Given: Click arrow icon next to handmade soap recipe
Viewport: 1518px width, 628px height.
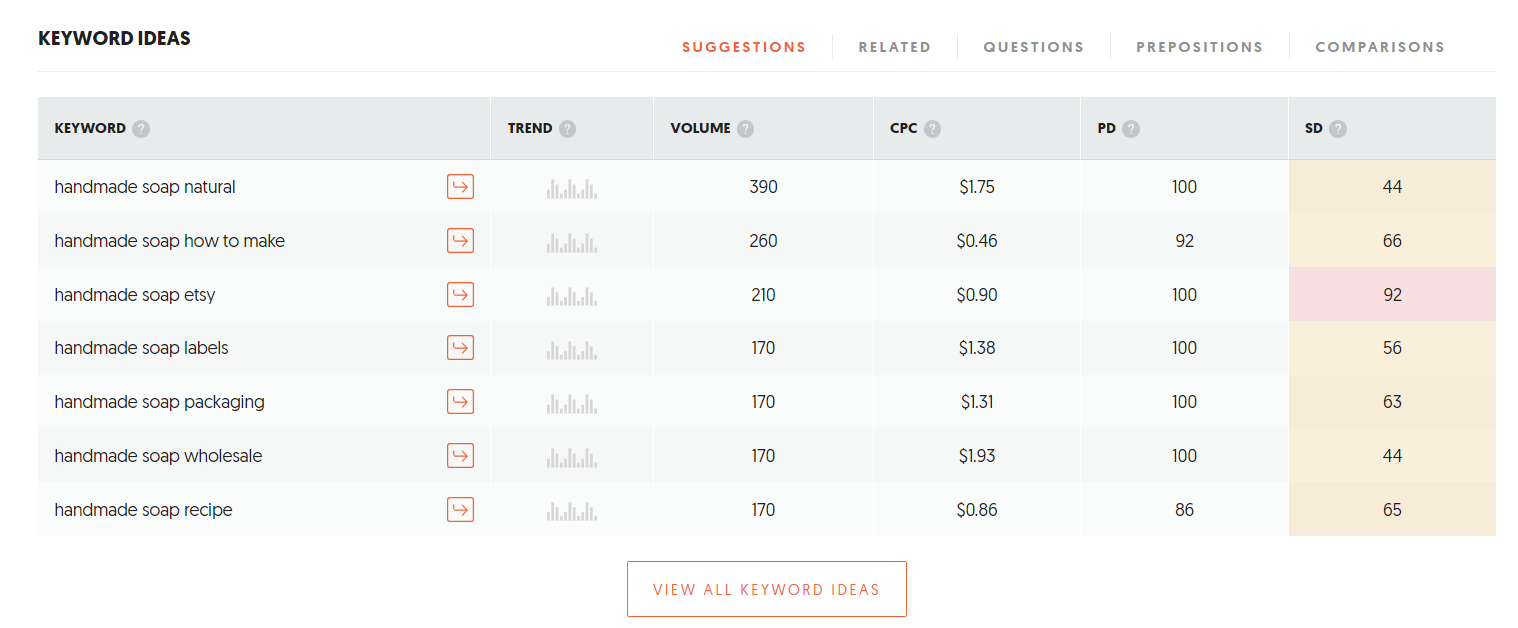Looking at the screenshot, I should click(x=460, y=510).
